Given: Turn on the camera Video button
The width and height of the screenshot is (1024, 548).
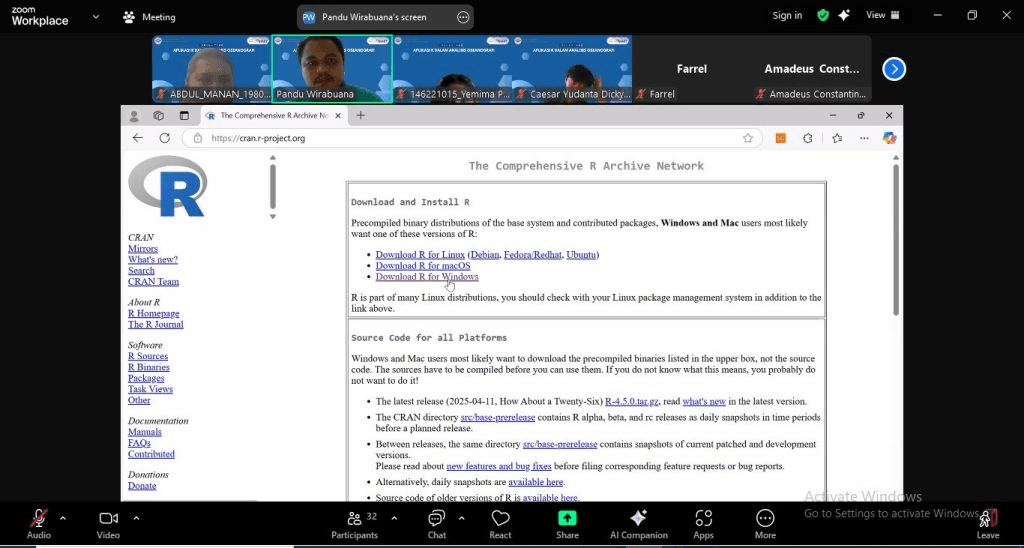Looking at the screenshot, I should pos(108,523).
